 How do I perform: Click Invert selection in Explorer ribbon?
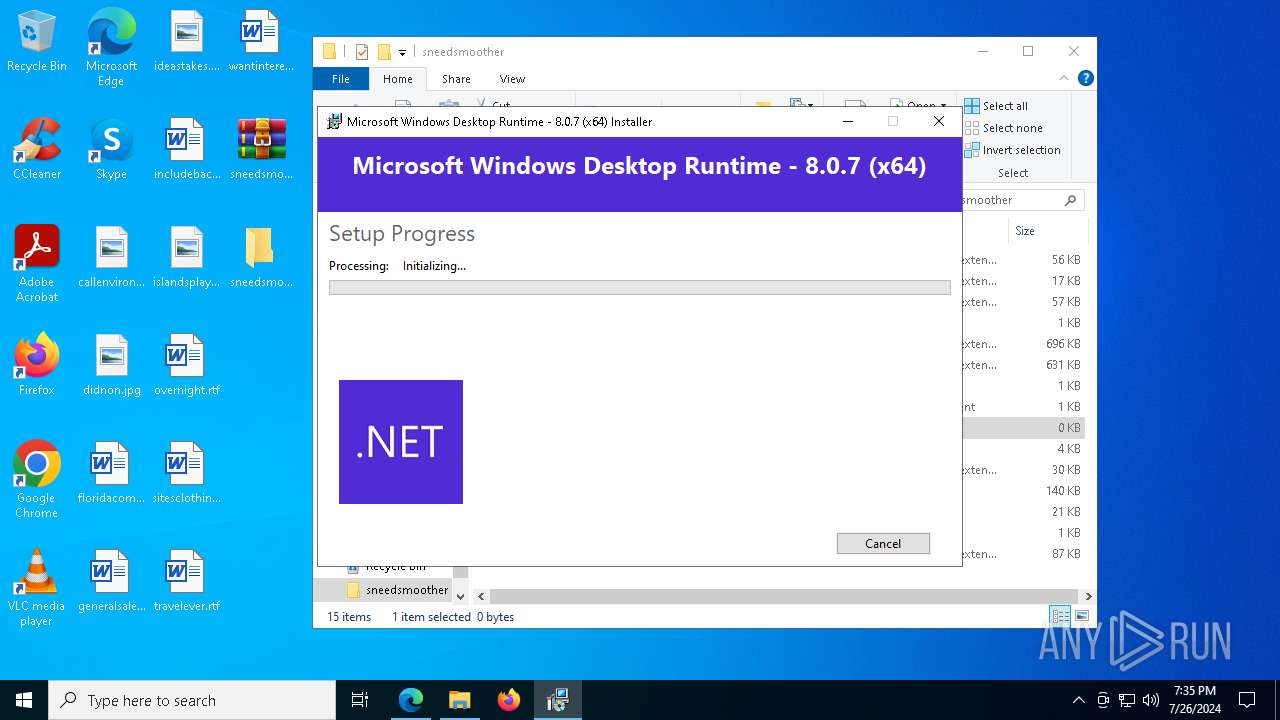point(1012,150)
